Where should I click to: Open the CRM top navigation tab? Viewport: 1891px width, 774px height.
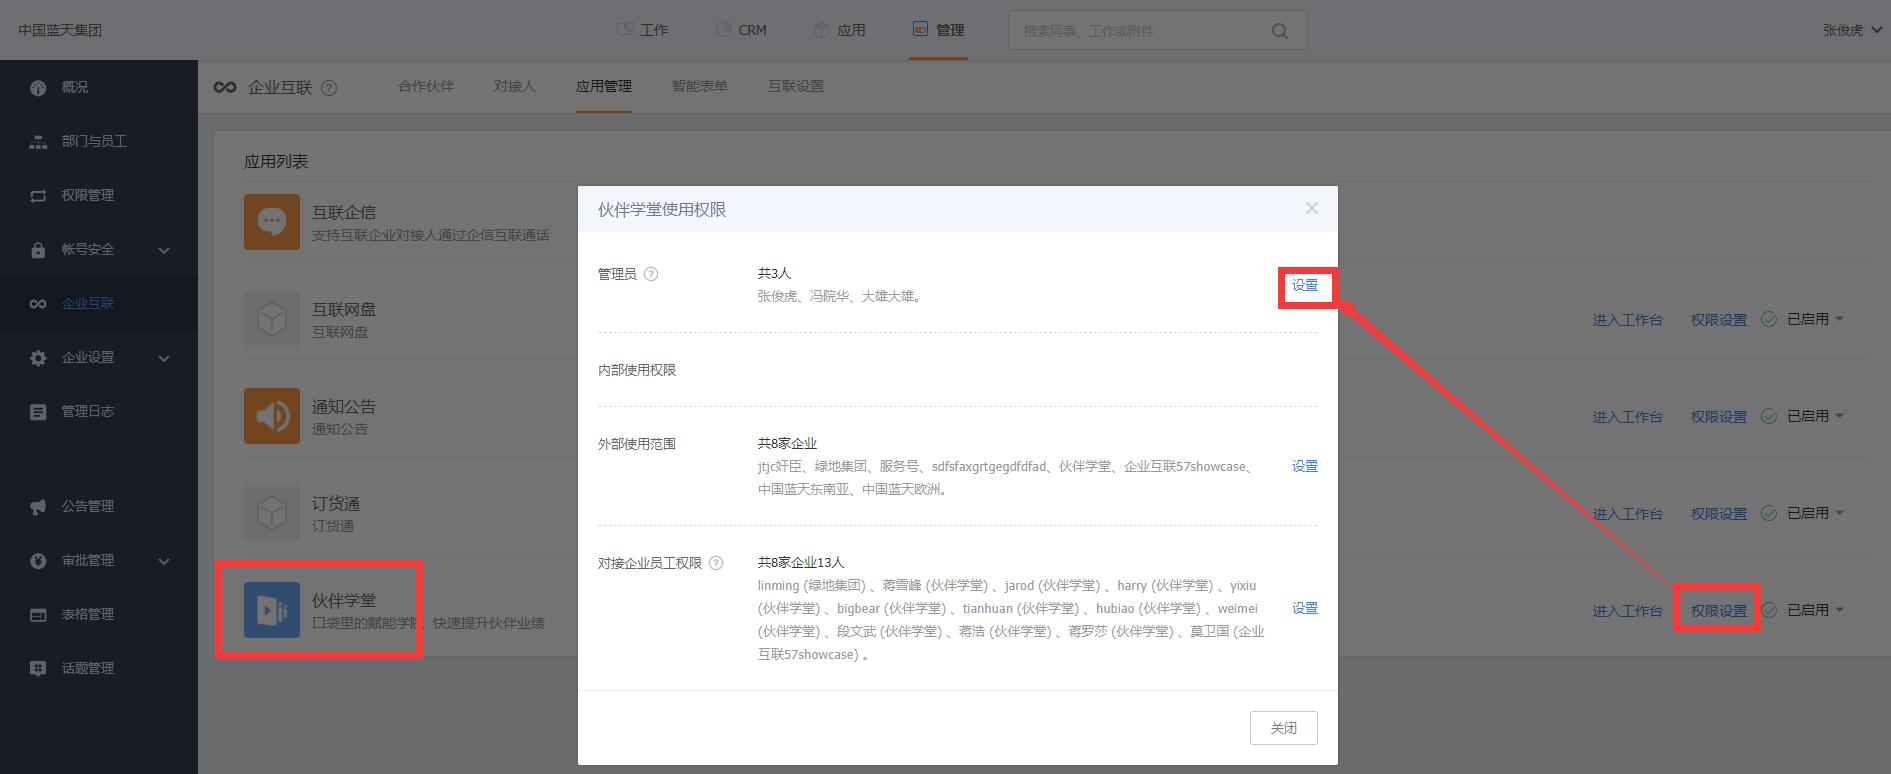pyautogui.click(x=741, y=30)
